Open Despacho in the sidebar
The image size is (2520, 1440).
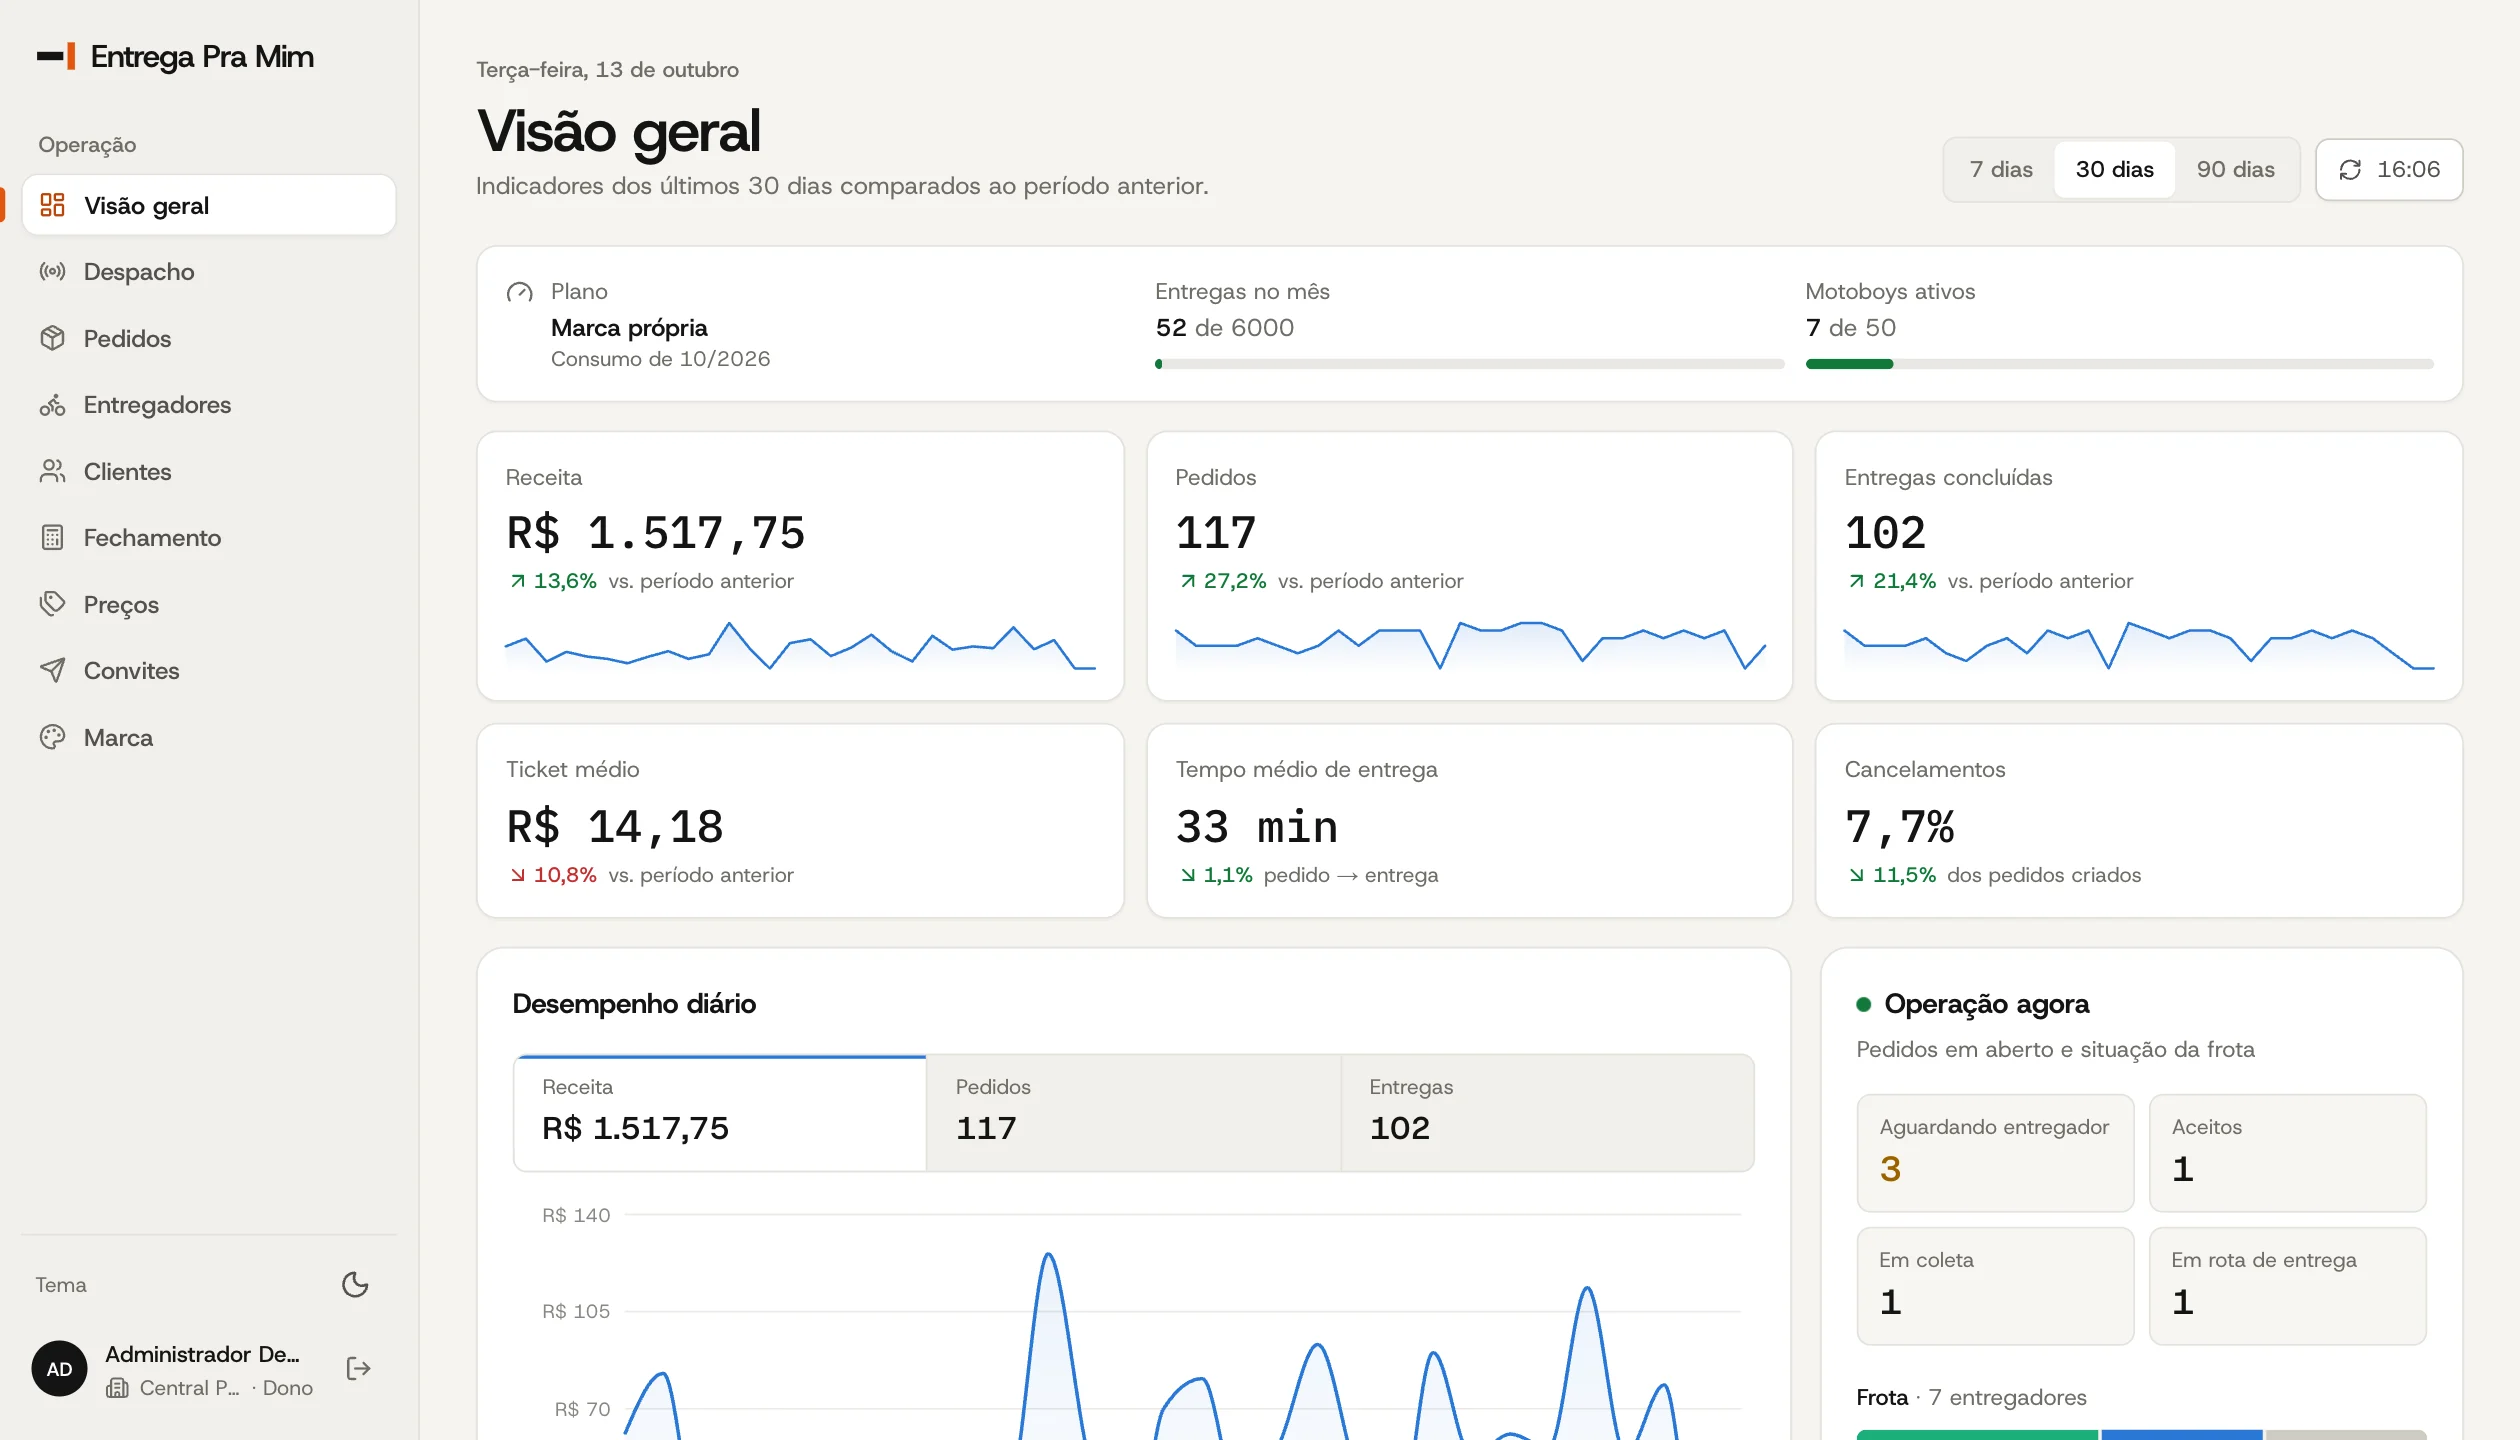(x=209, y=272)
